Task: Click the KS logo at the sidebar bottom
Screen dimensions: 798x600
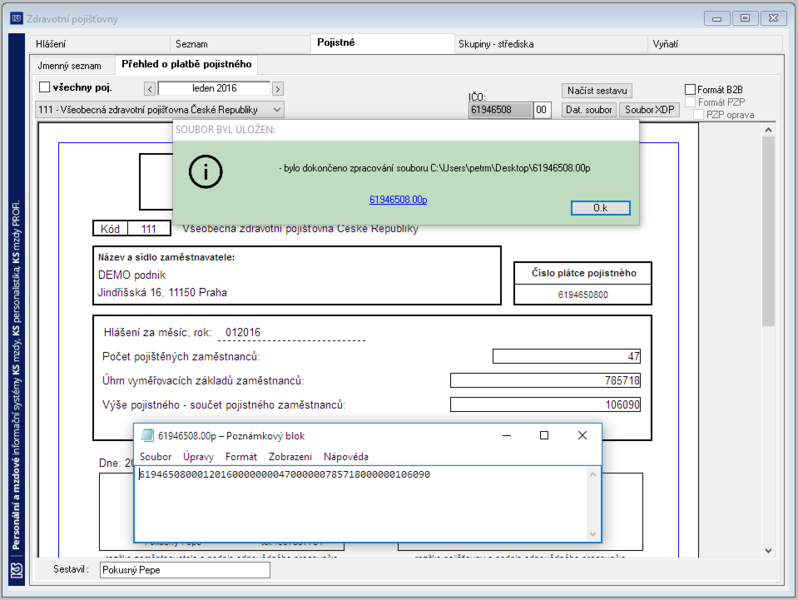Action: click(x=17, y=570)
